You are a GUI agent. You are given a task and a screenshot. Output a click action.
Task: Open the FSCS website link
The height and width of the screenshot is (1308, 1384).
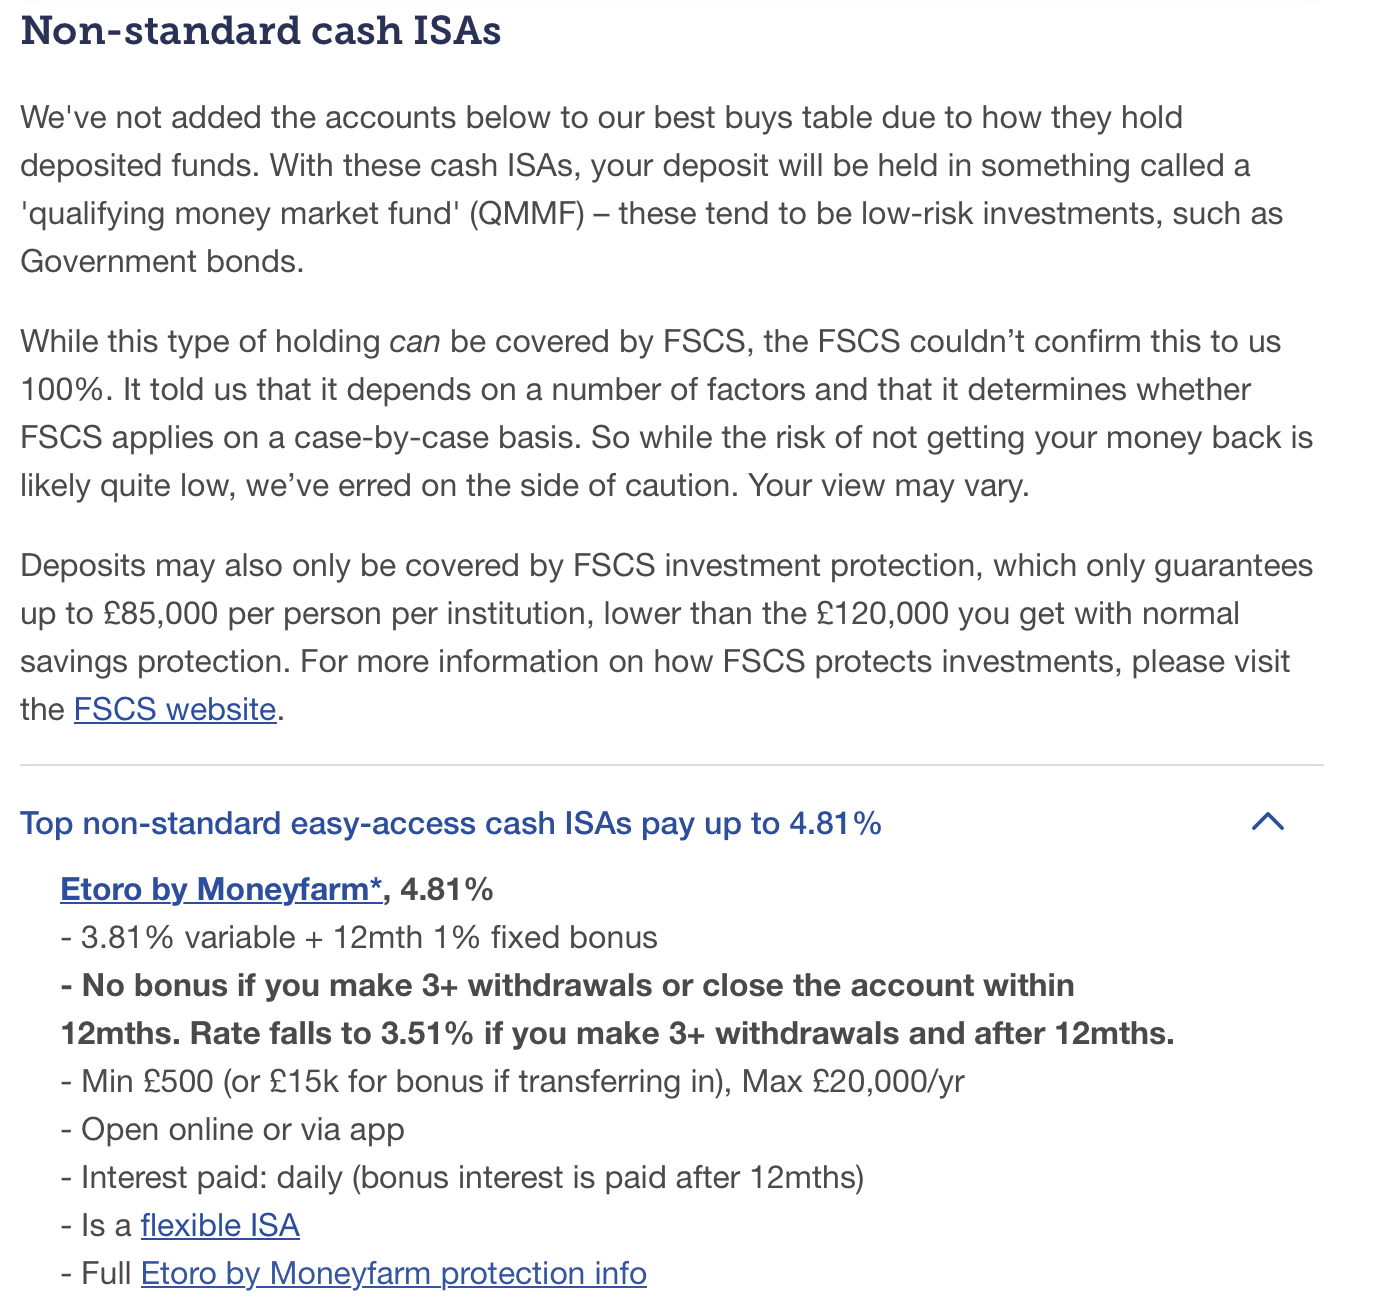tap(175, 709)
